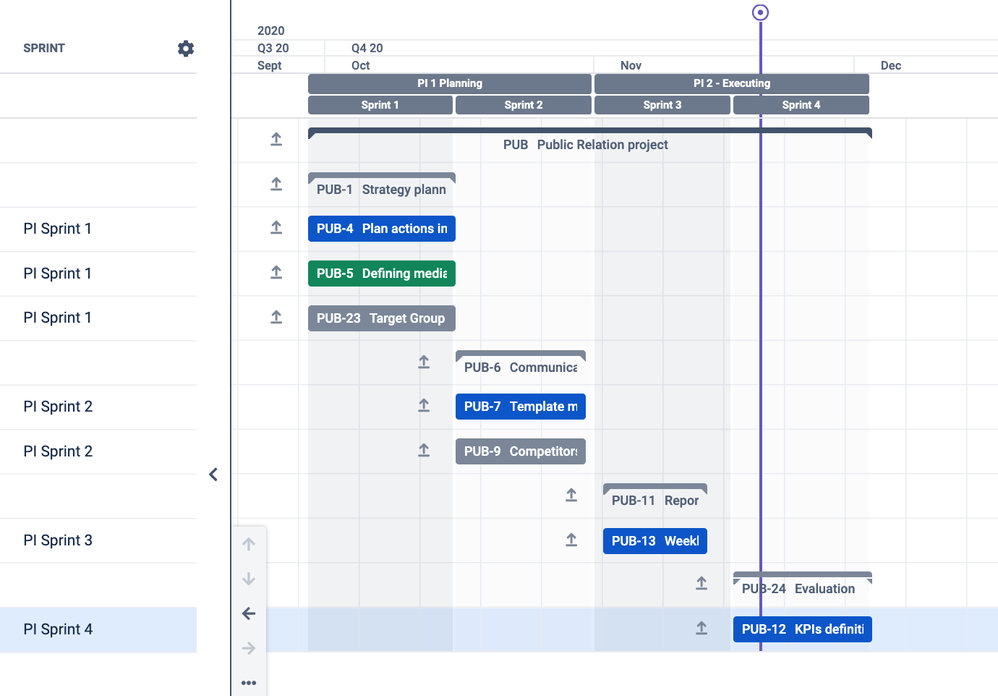998x696 pixels.
Task: Click outdent icon beside PUB-24 bar
Action: (701, 583)
